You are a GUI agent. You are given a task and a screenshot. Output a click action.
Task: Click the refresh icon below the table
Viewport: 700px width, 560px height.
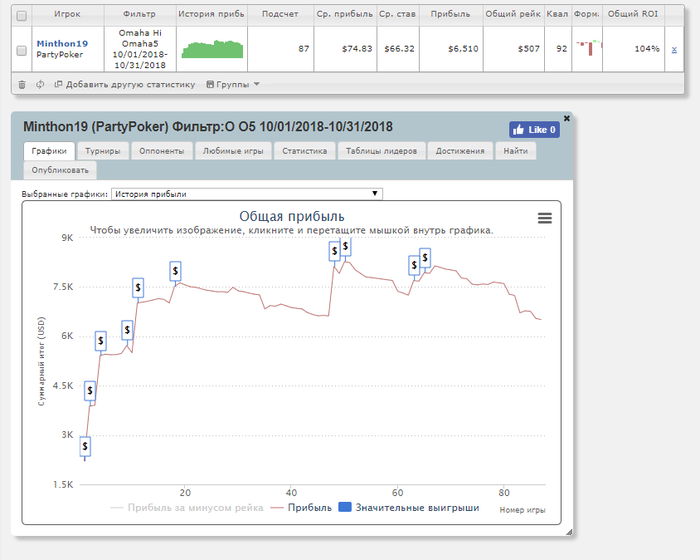(x=40, y=84)
